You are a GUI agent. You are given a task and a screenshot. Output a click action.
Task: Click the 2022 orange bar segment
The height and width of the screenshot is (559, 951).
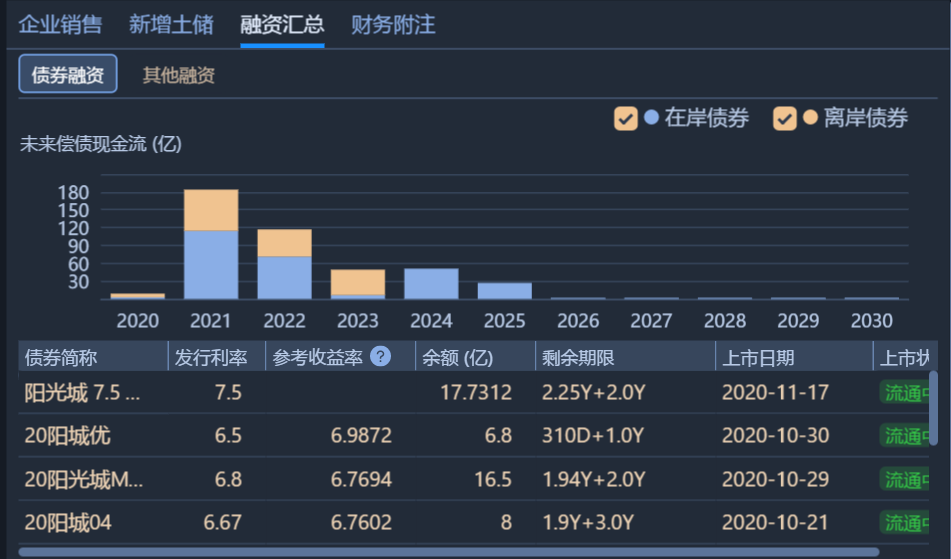tap(284, 243)
